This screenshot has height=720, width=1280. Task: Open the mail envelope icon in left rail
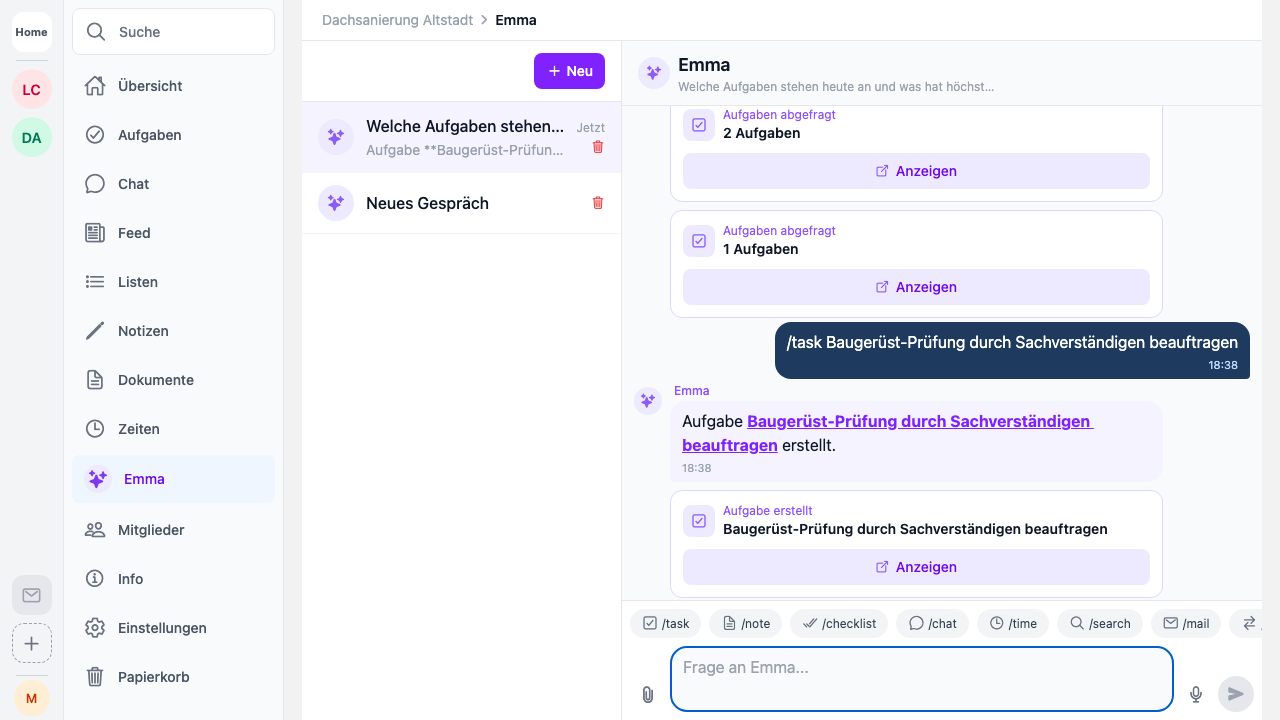coord(32,595)
